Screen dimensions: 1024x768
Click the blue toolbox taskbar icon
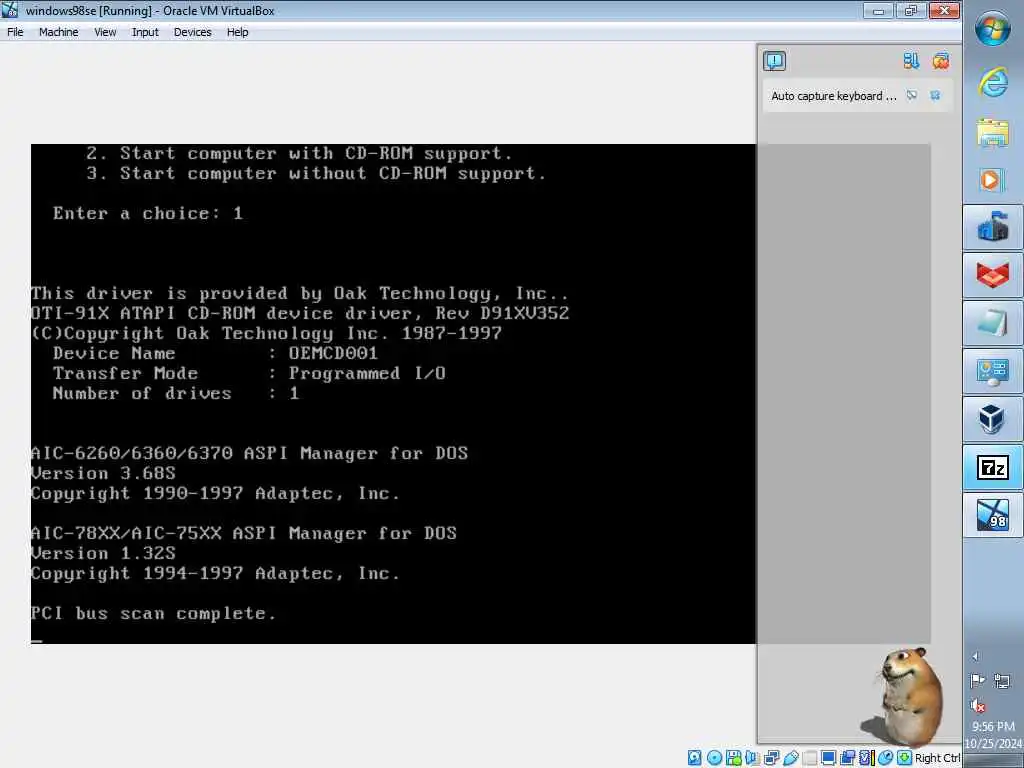point(993,227)
